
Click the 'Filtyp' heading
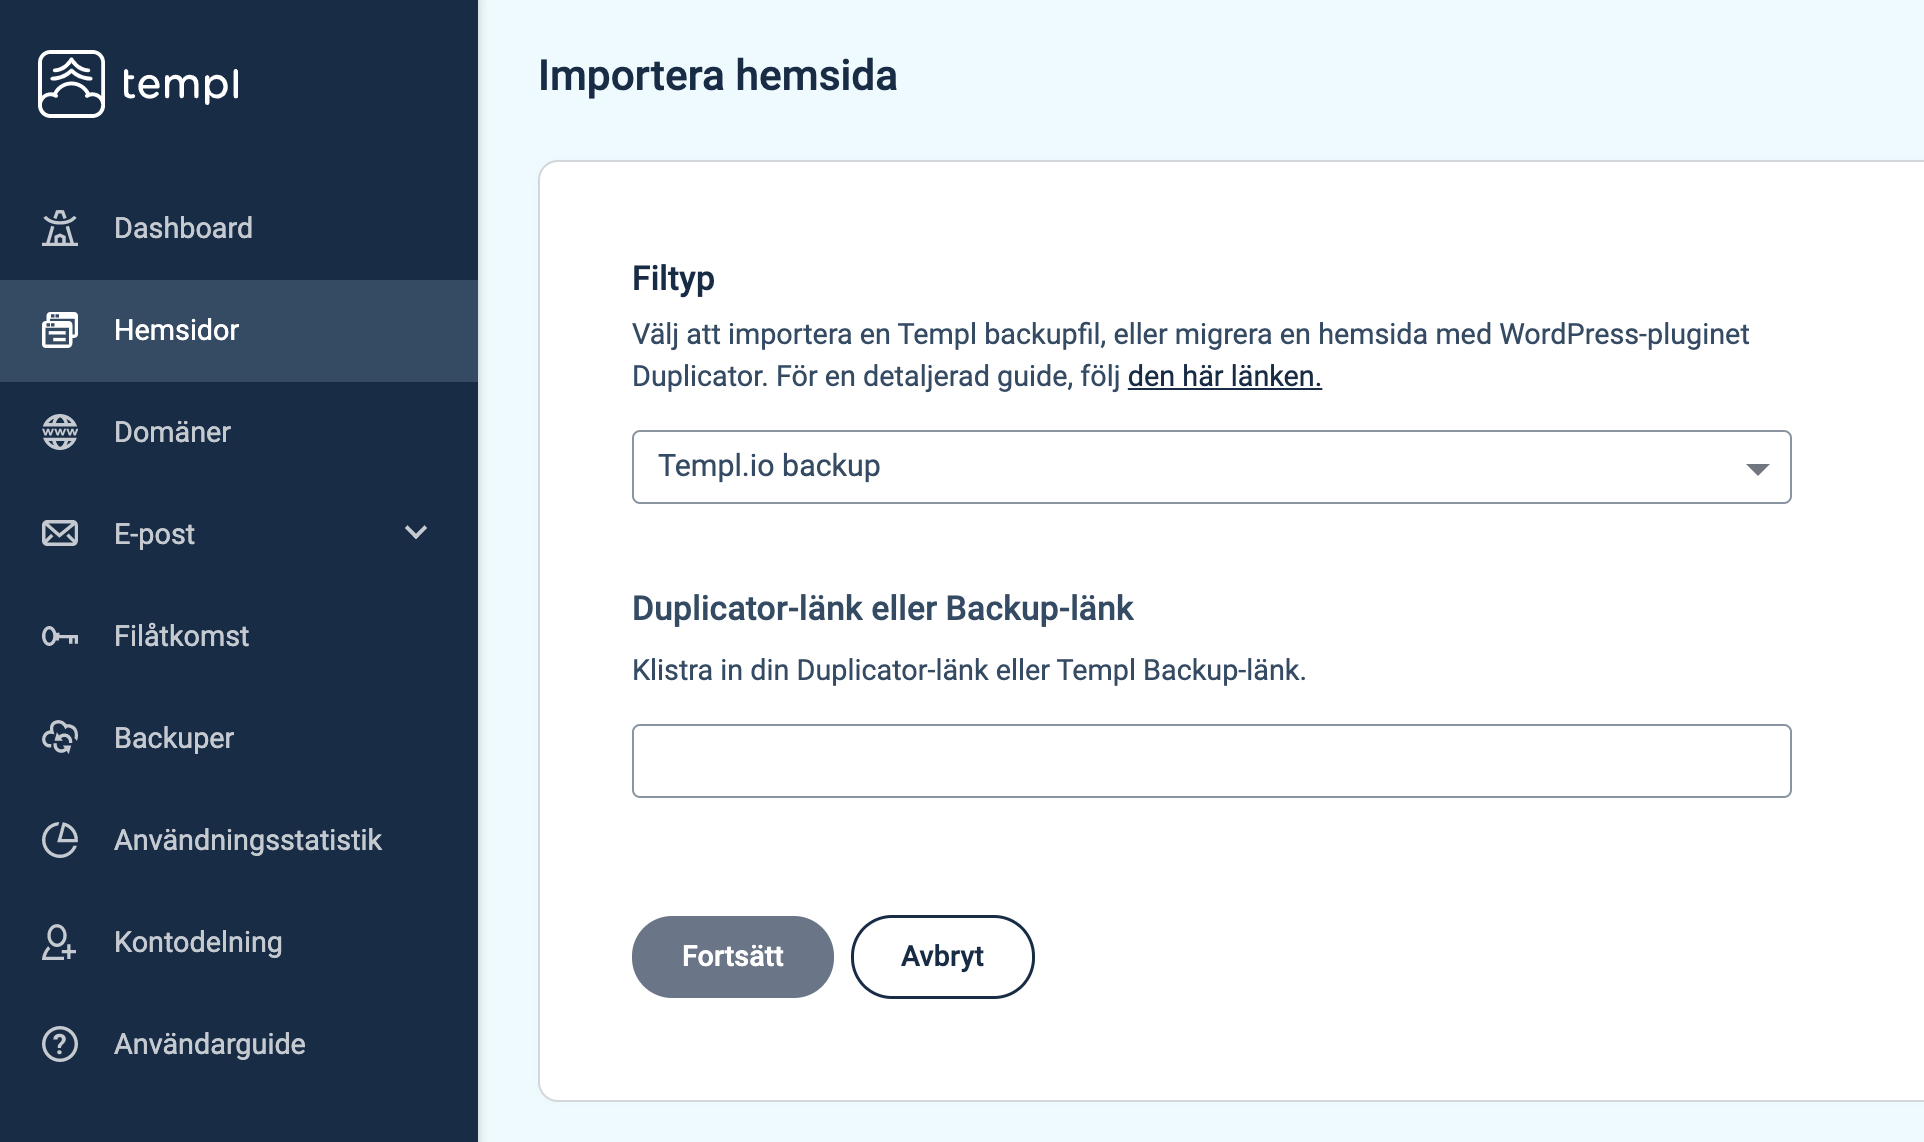coord(673,278)
